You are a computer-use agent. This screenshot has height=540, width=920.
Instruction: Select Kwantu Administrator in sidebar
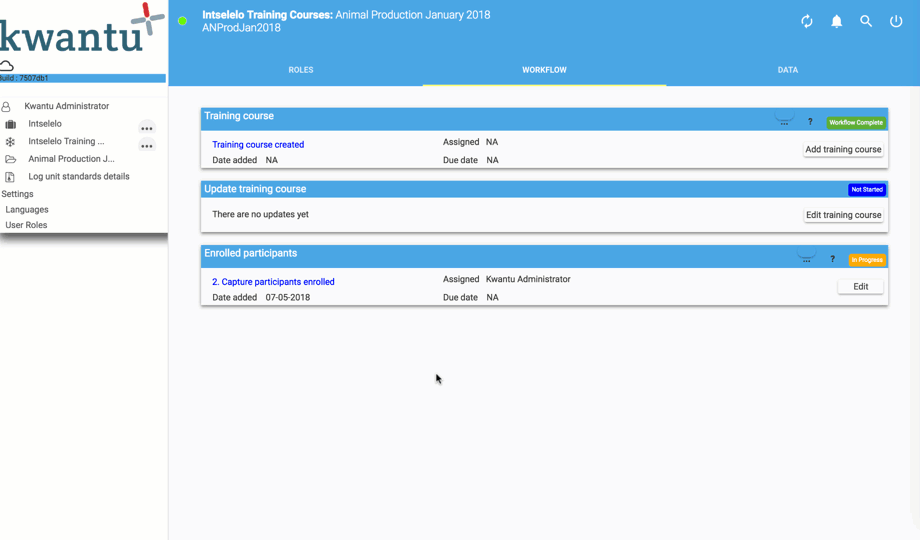pyautogui.click(x=67, y=106)
